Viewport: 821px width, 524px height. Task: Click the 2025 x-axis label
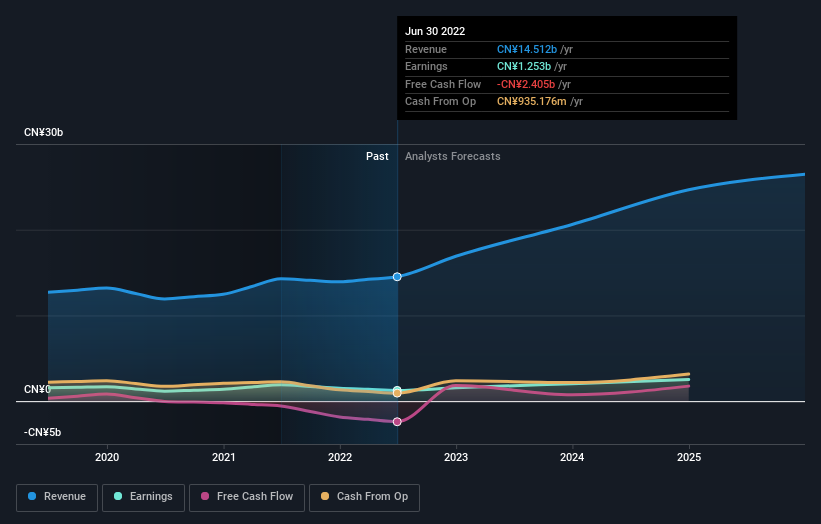689,457
